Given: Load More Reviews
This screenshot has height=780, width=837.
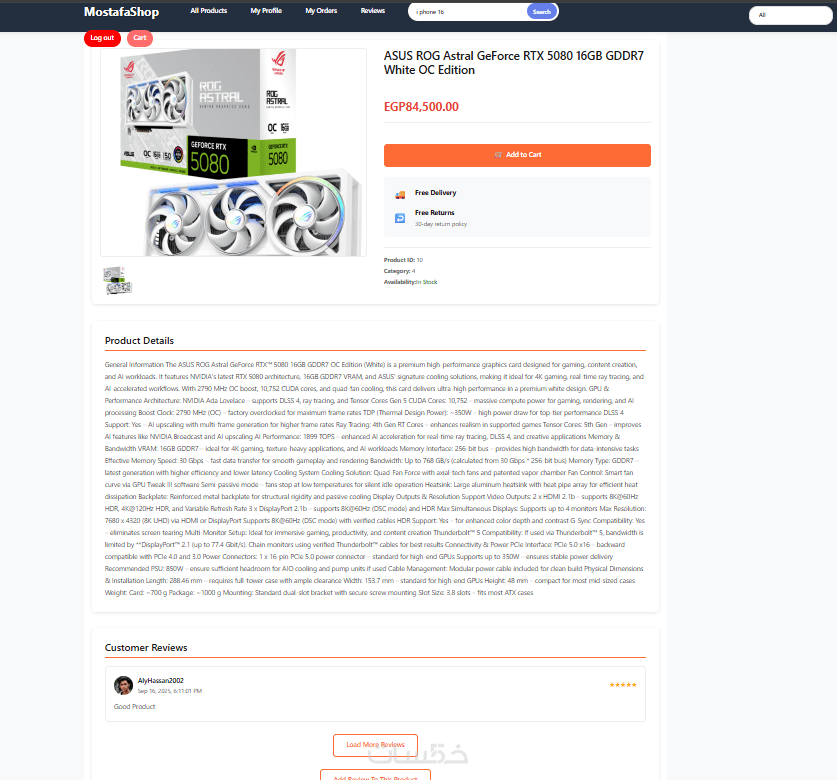Looking at the screenshot, I should point(375,745).
